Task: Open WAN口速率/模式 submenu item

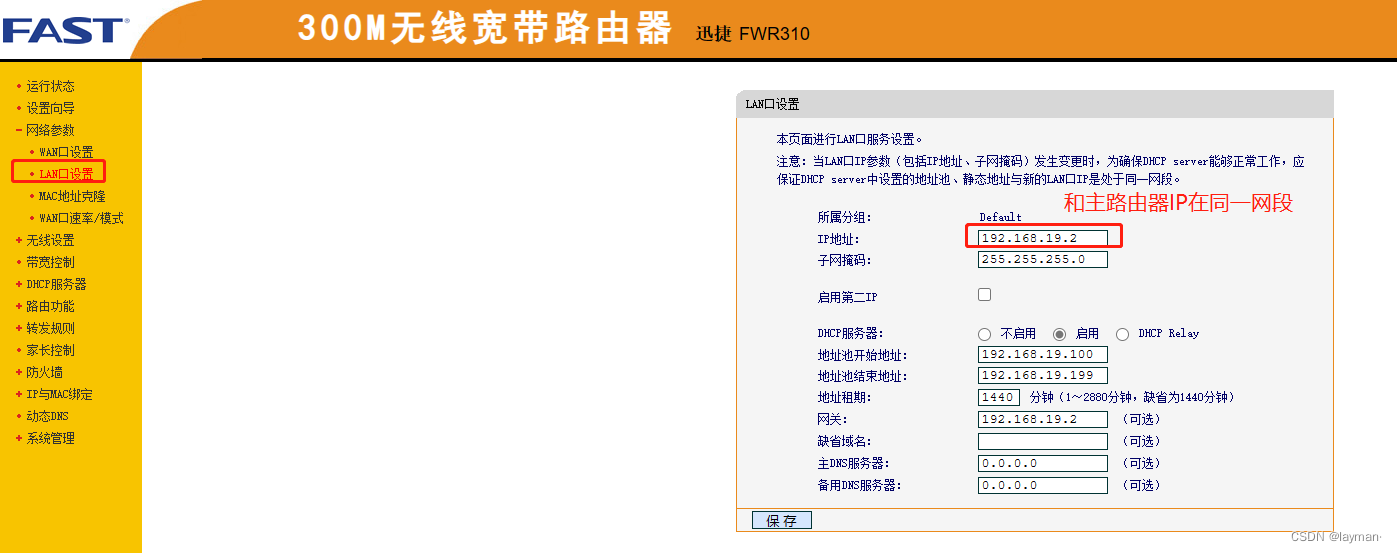Action: click(x=81, y=218)
